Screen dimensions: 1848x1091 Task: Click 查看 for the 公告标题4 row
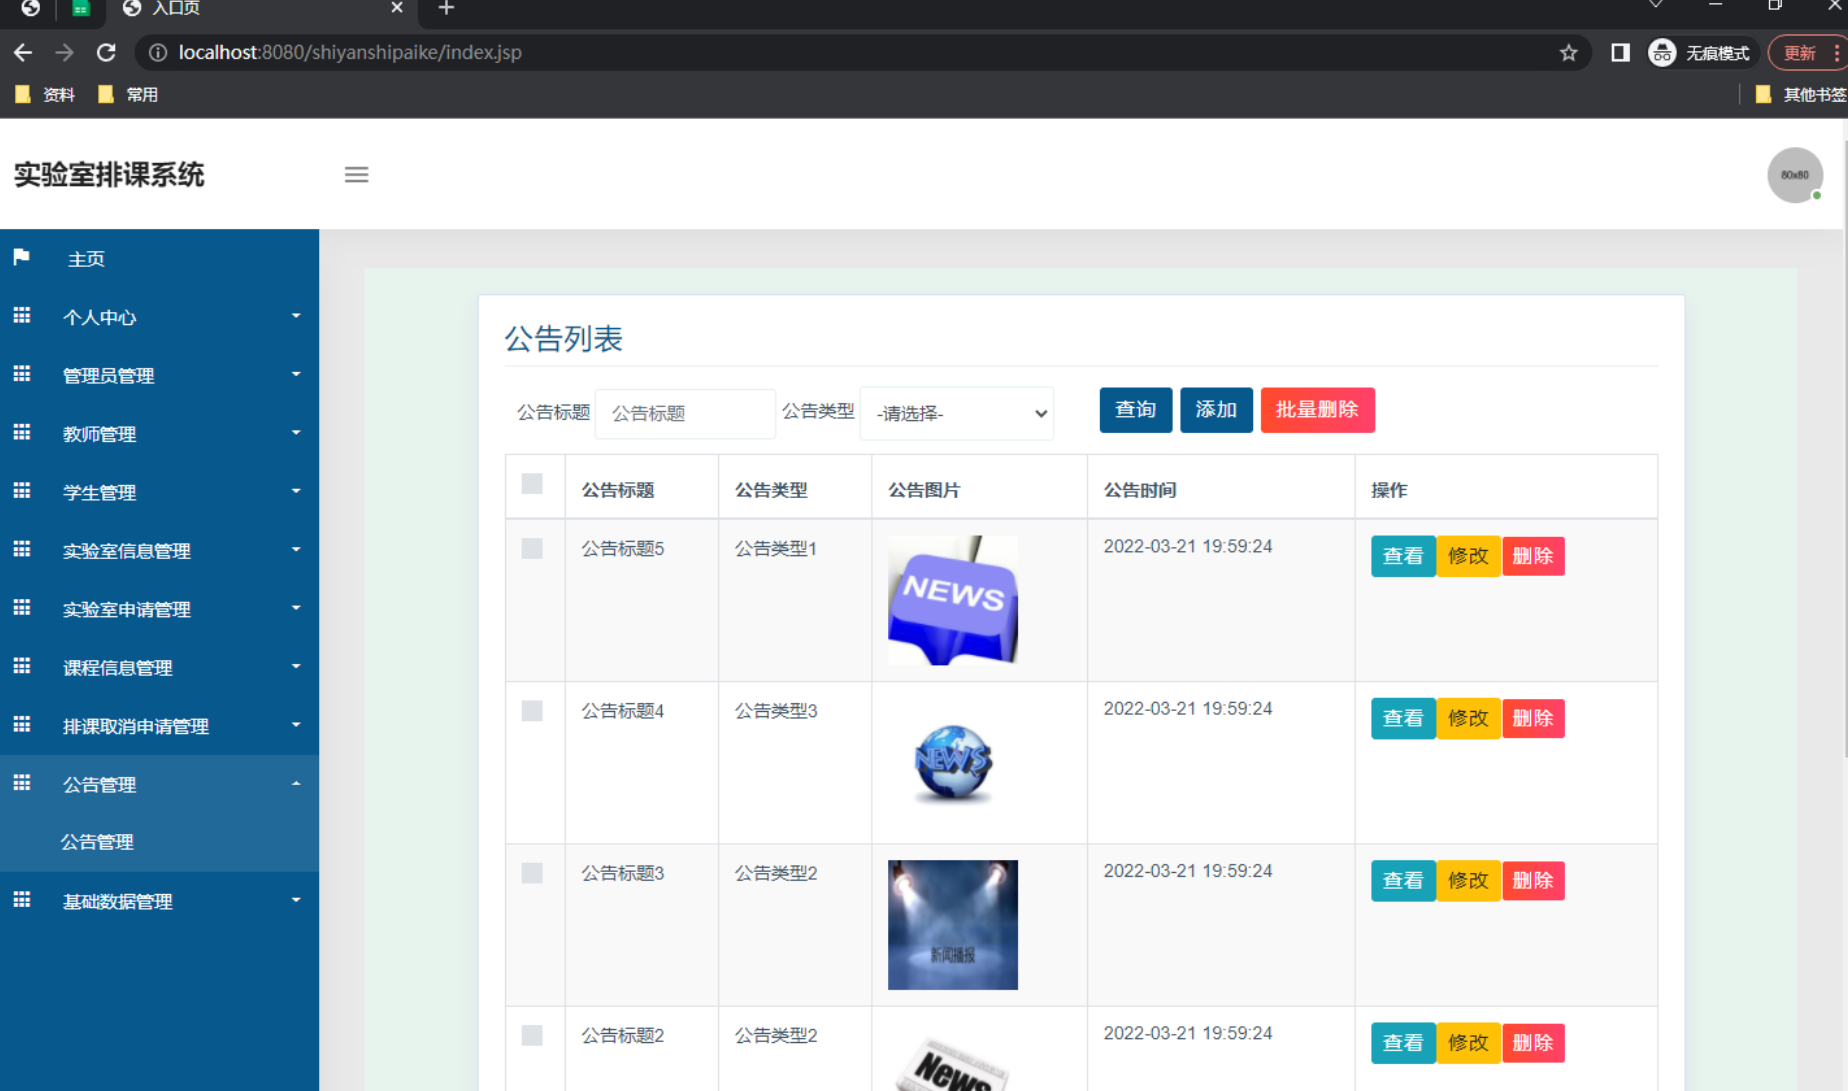click(1402, 718)
